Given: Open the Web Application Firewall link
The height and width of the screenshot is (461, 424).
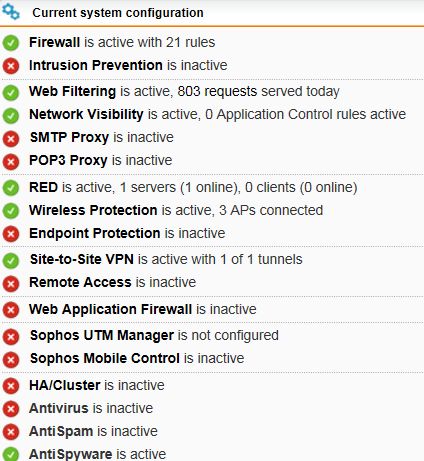Looking at the screenshot, I should pos(110,309).
